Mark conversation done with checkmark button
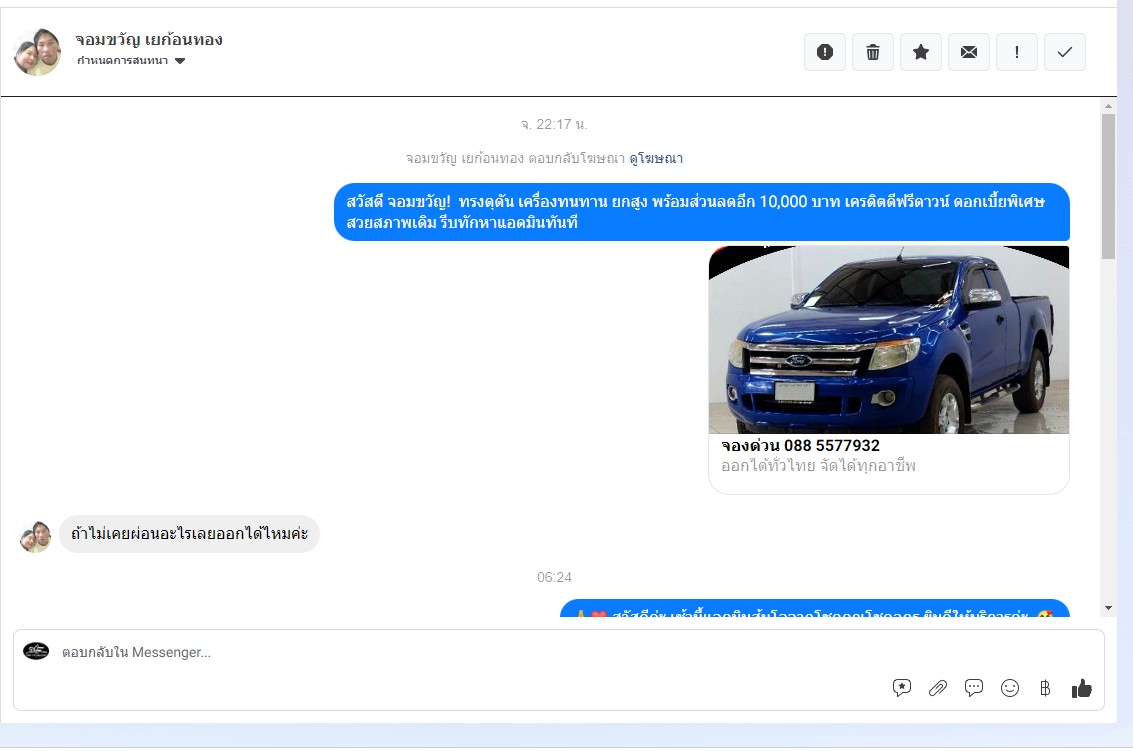The width and height of the screenshot is (1133, 751). 1065,52
